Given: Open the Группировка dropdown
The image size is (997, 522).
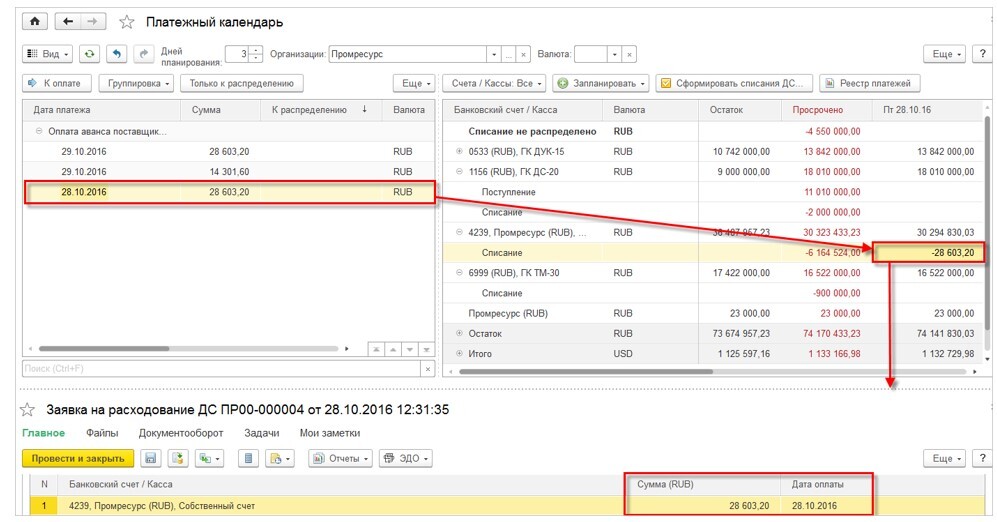Looking at the screenshot, I should click(x=139, y=83).
